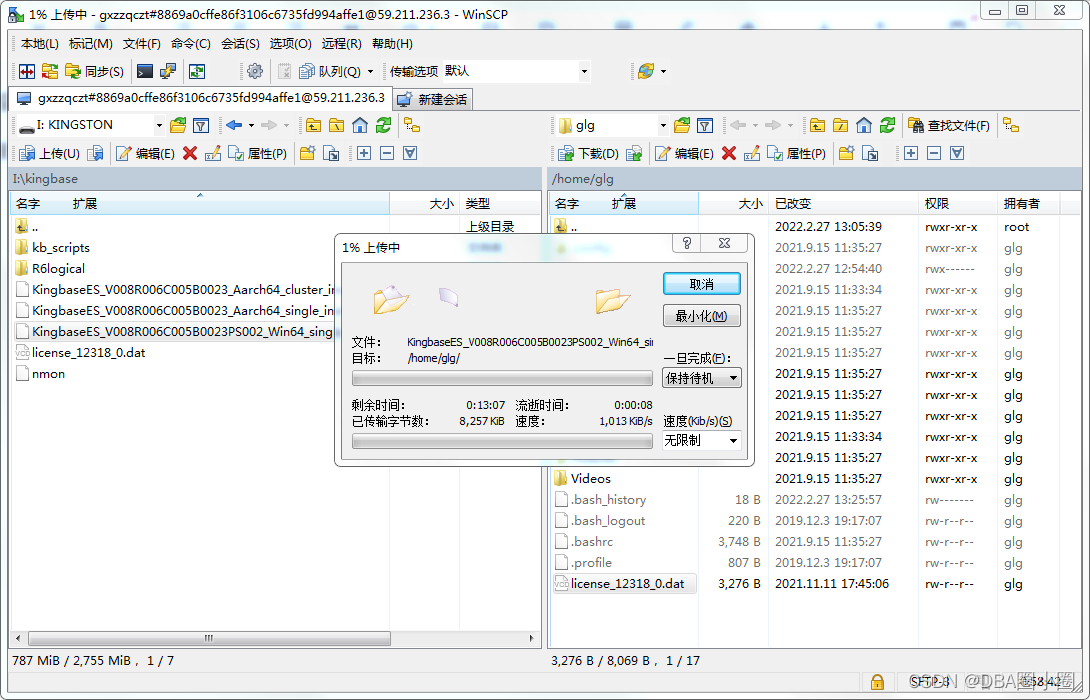Go to home directory in local panel
Image resolution: width=1090 pixels, height=700 pixels.
359,125
